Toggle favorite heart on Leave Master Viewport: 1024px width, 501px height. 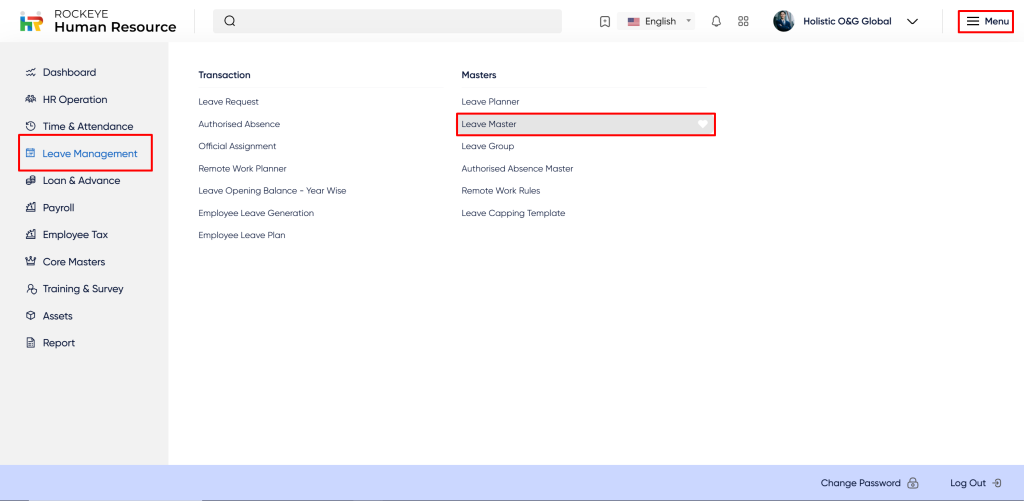click(x=703, y=124)
